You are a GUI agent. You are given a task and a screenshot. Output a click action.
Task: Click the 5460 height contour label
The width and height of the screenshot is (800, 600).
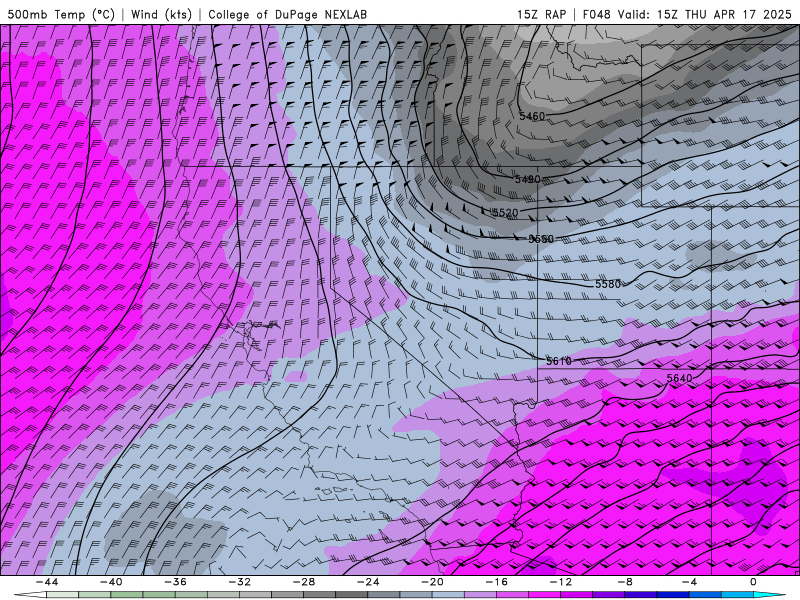click(532, 116)
